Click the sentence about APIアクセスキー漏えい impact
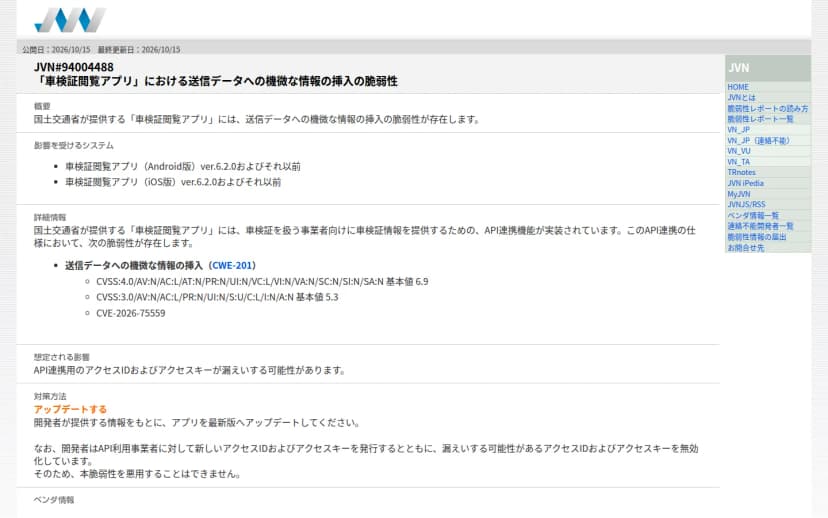This screenshot has height=518, width=828. (x=190, y=370)
